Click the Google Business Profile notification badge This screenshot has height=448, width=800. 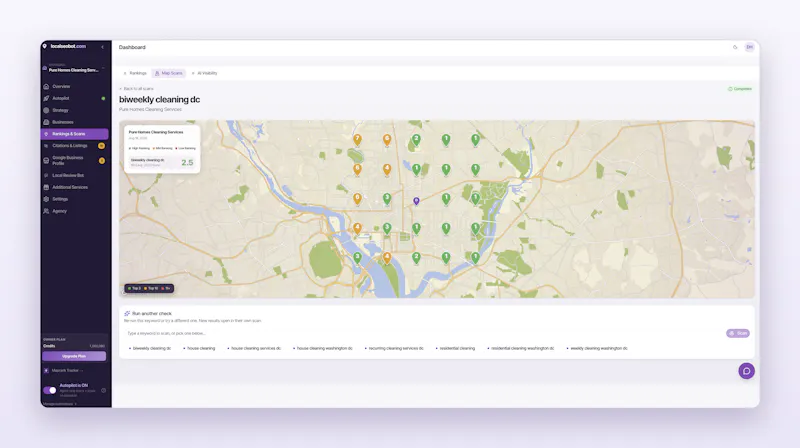pos(102,160)
